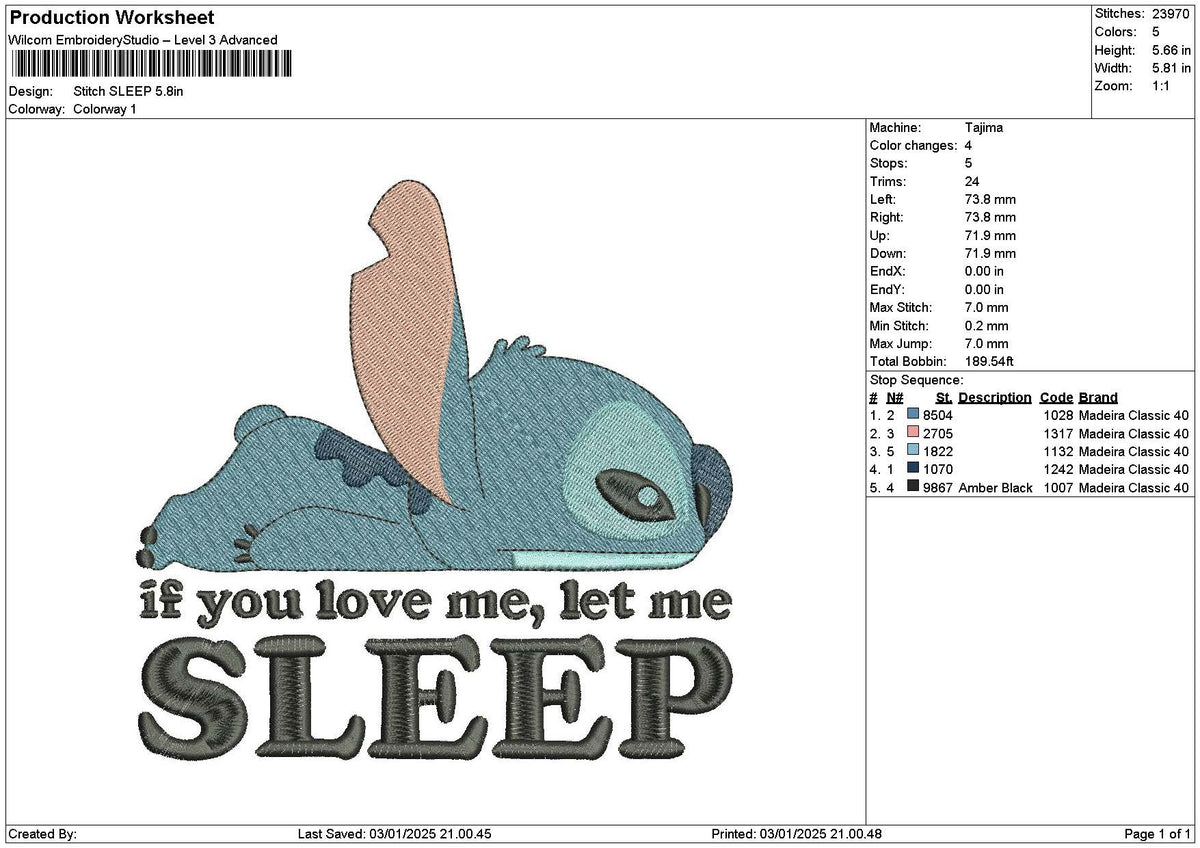Screen dimensions: 1200x848
Task: Click the Total Bobbin value 189.54ft
Action: (989, 362)
